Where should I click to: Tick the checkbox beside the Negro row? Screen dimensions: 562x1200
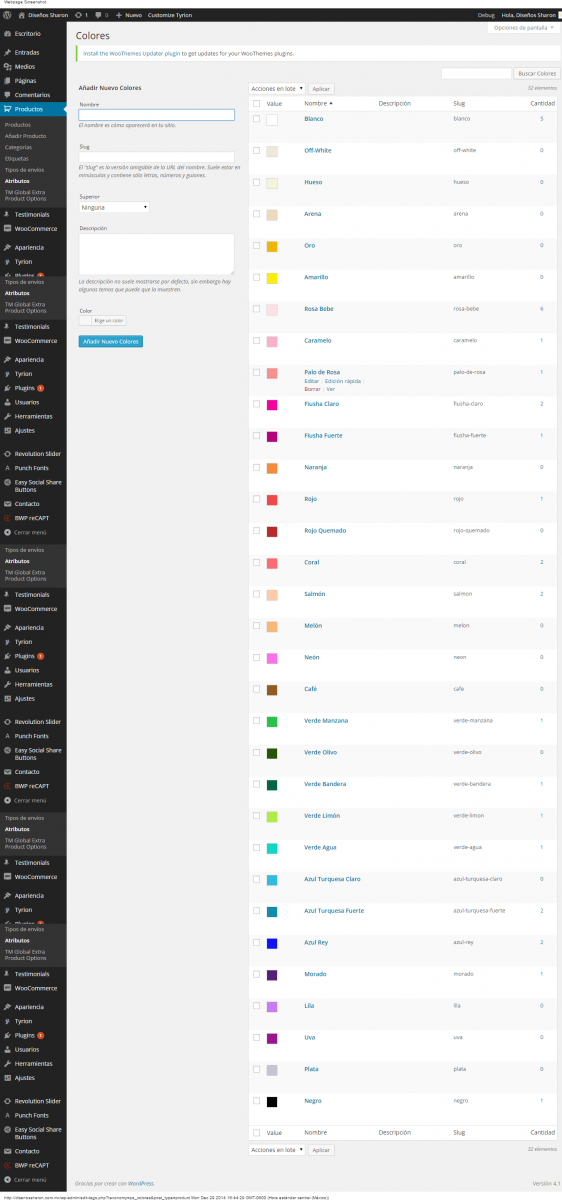256,1101
